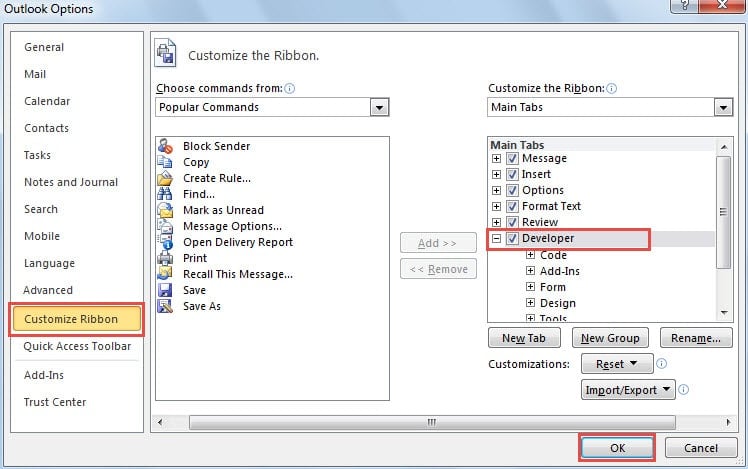Expand the Add-Ins group under Developer

(x=530, y=271)
